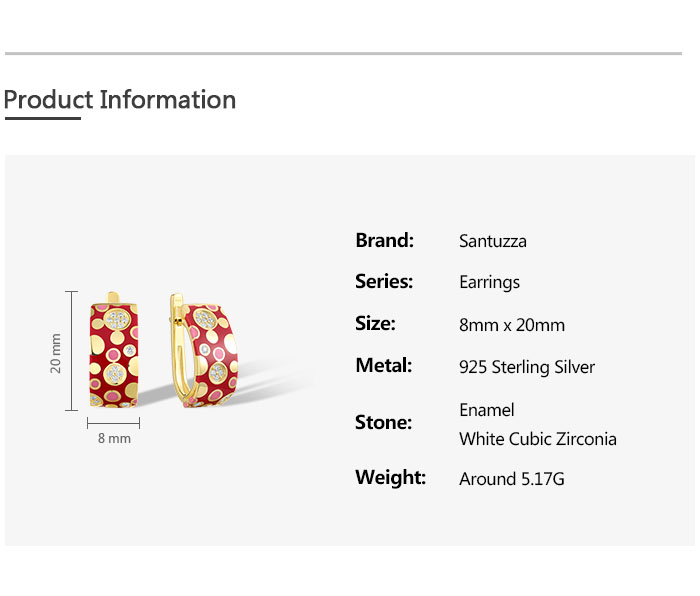Select the front-facing earring image

tap(113, 350)
